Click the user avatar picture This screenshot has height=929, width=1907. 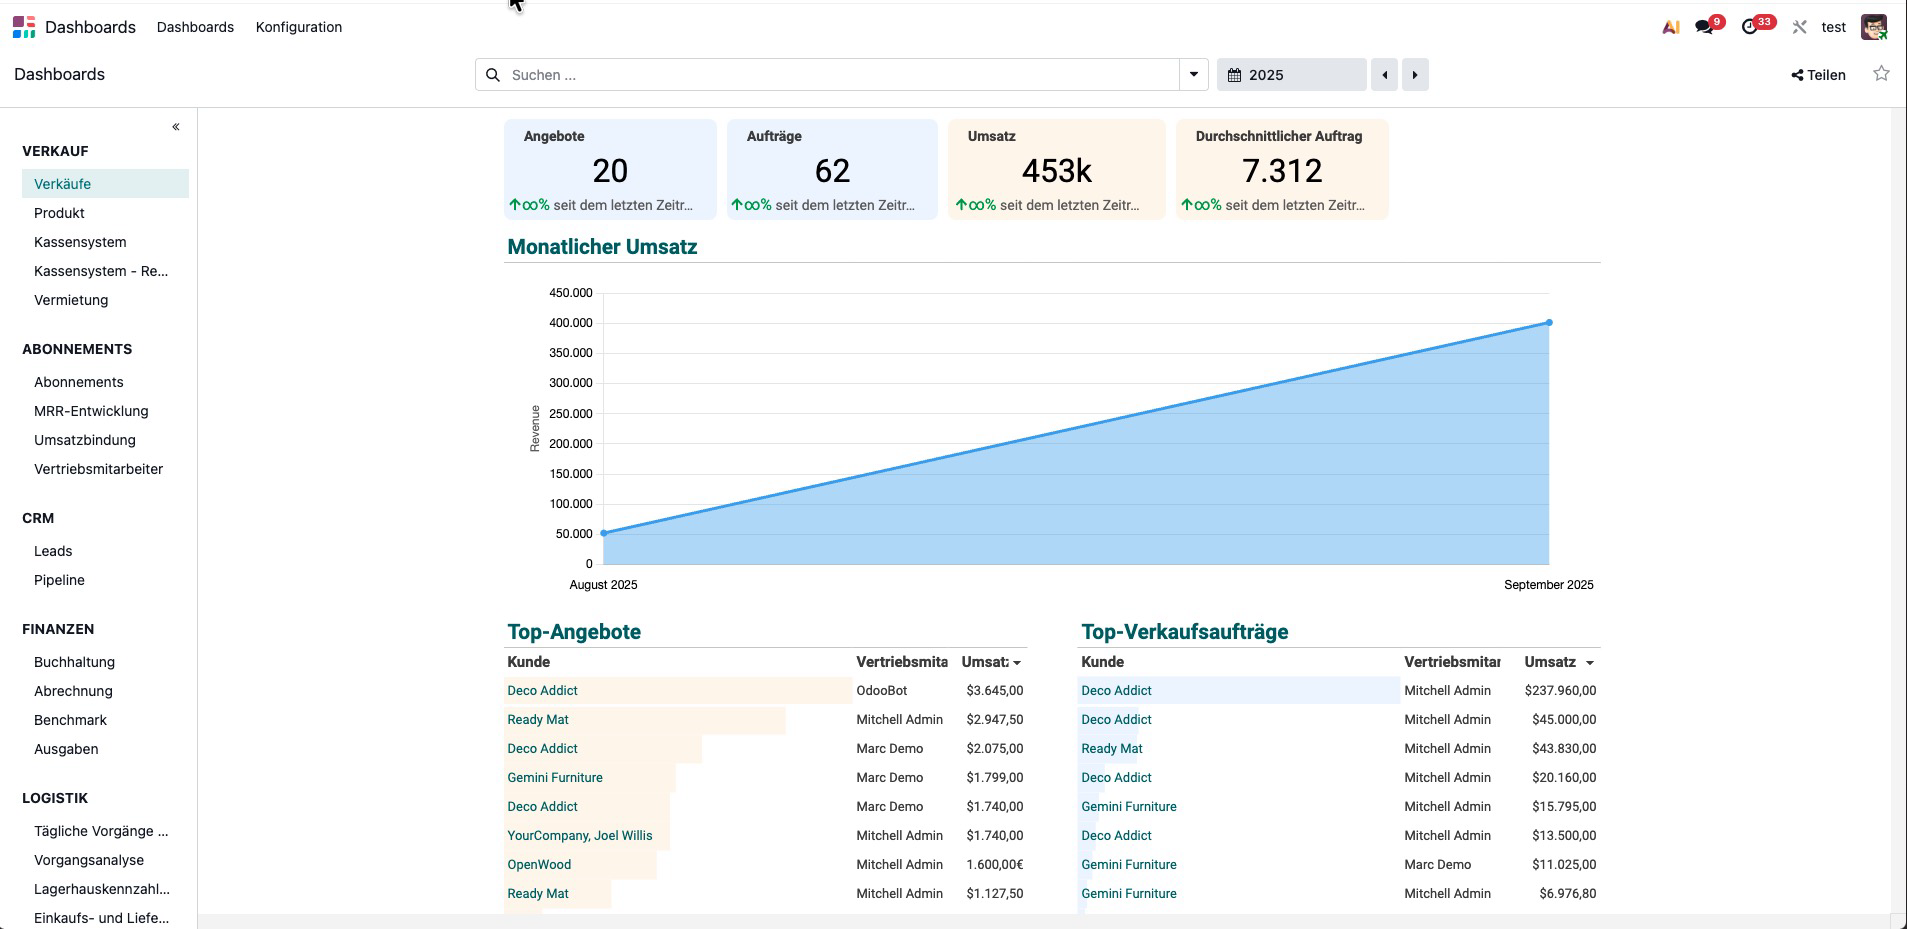point(1873,27)
